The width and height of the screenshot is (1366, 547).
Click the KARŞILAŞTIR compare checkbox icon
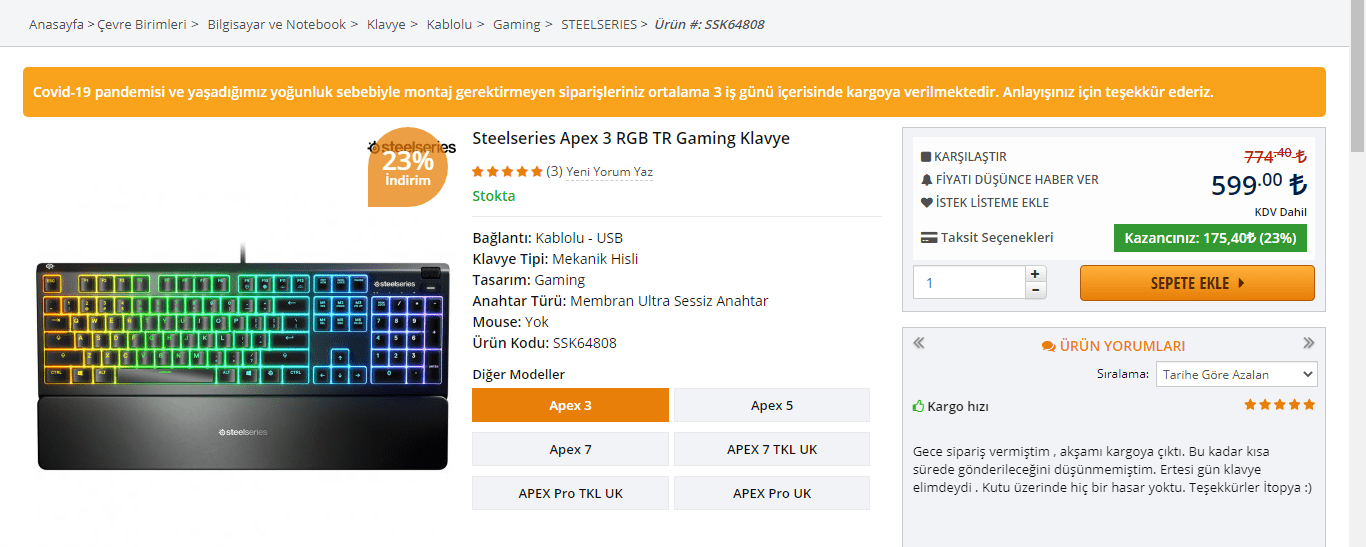coord(926,157)
